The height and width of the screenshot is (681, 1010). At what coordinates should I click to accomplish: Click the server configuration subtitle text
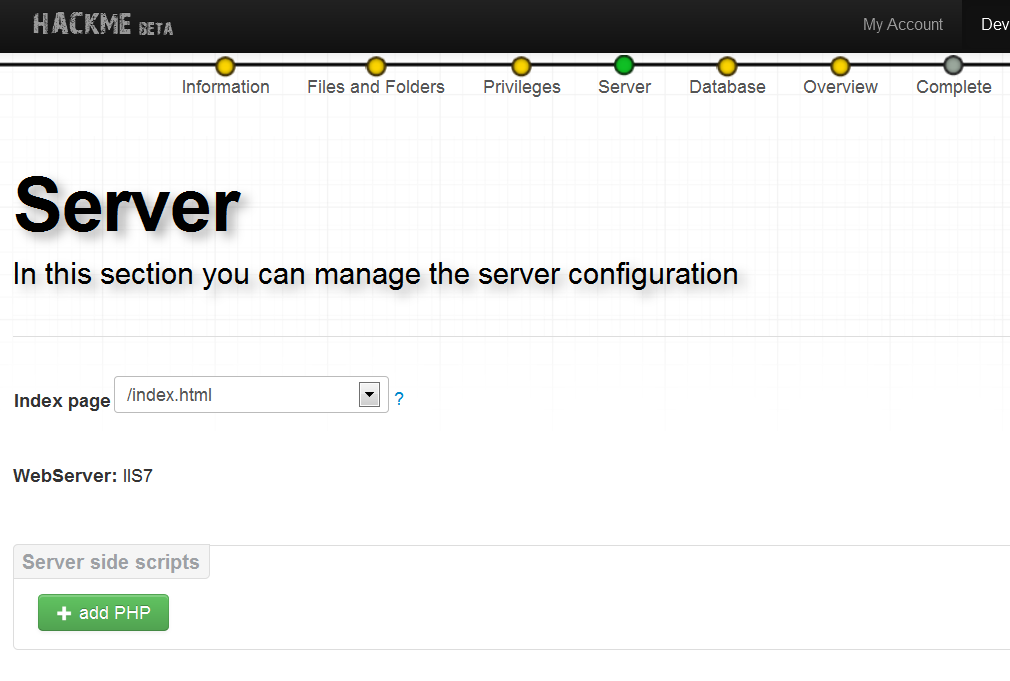[376, 274]
